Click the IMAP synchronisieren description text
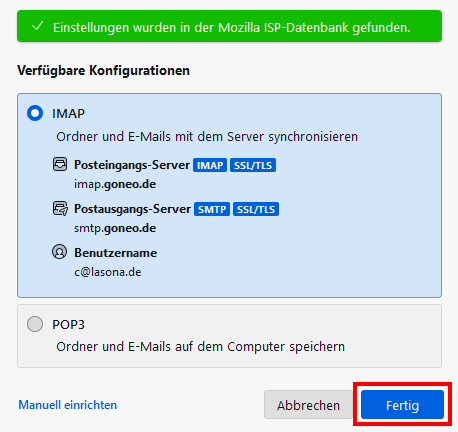Viewport: 458px width, 432px height. [207, 137]
